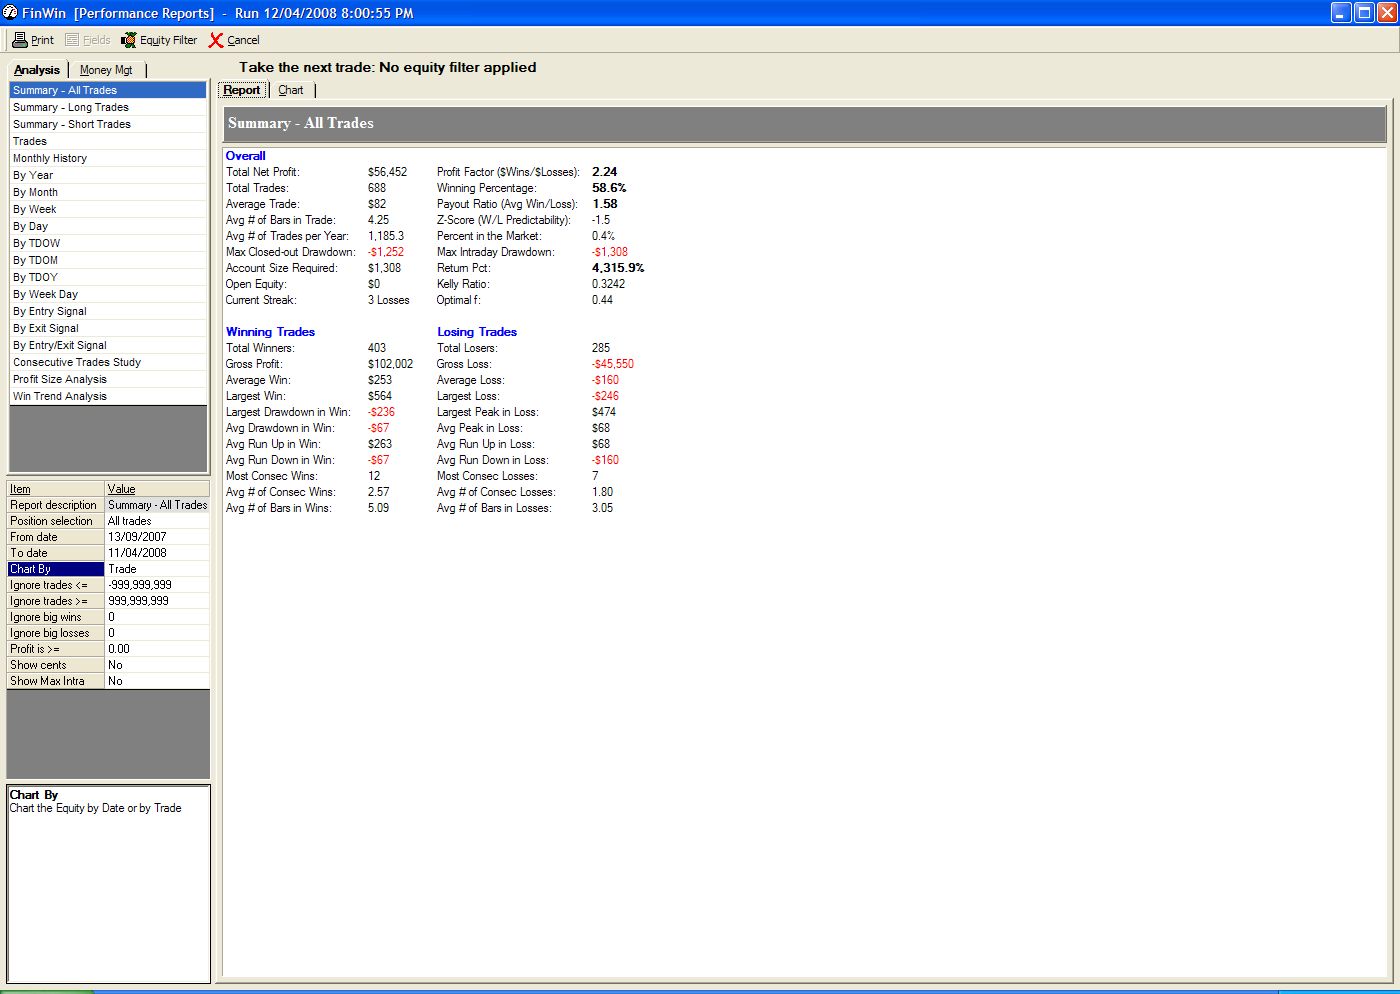Screen dimensions: 1400x994
Task: Click the Report description value field
Action: click(x=158, y=505)
